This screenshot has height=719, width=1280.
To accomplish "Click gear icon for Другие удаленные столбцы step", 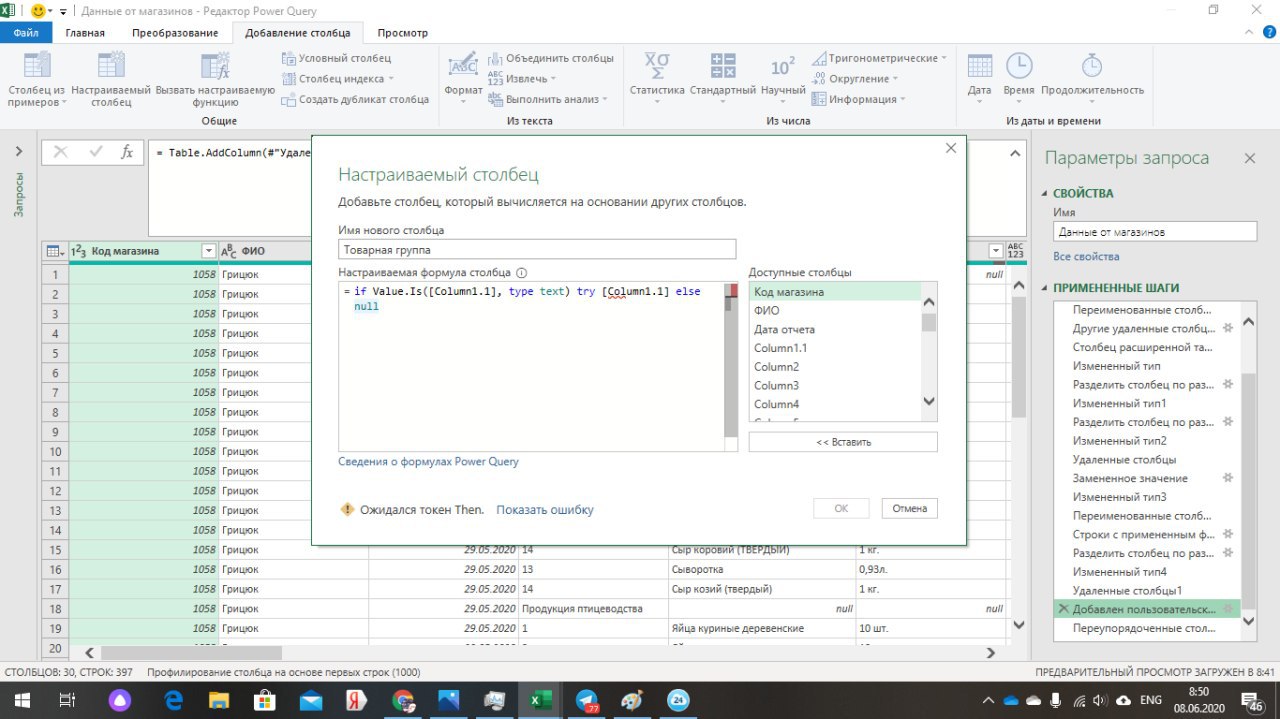I will pyautogui.click(x=1228, y=328).
